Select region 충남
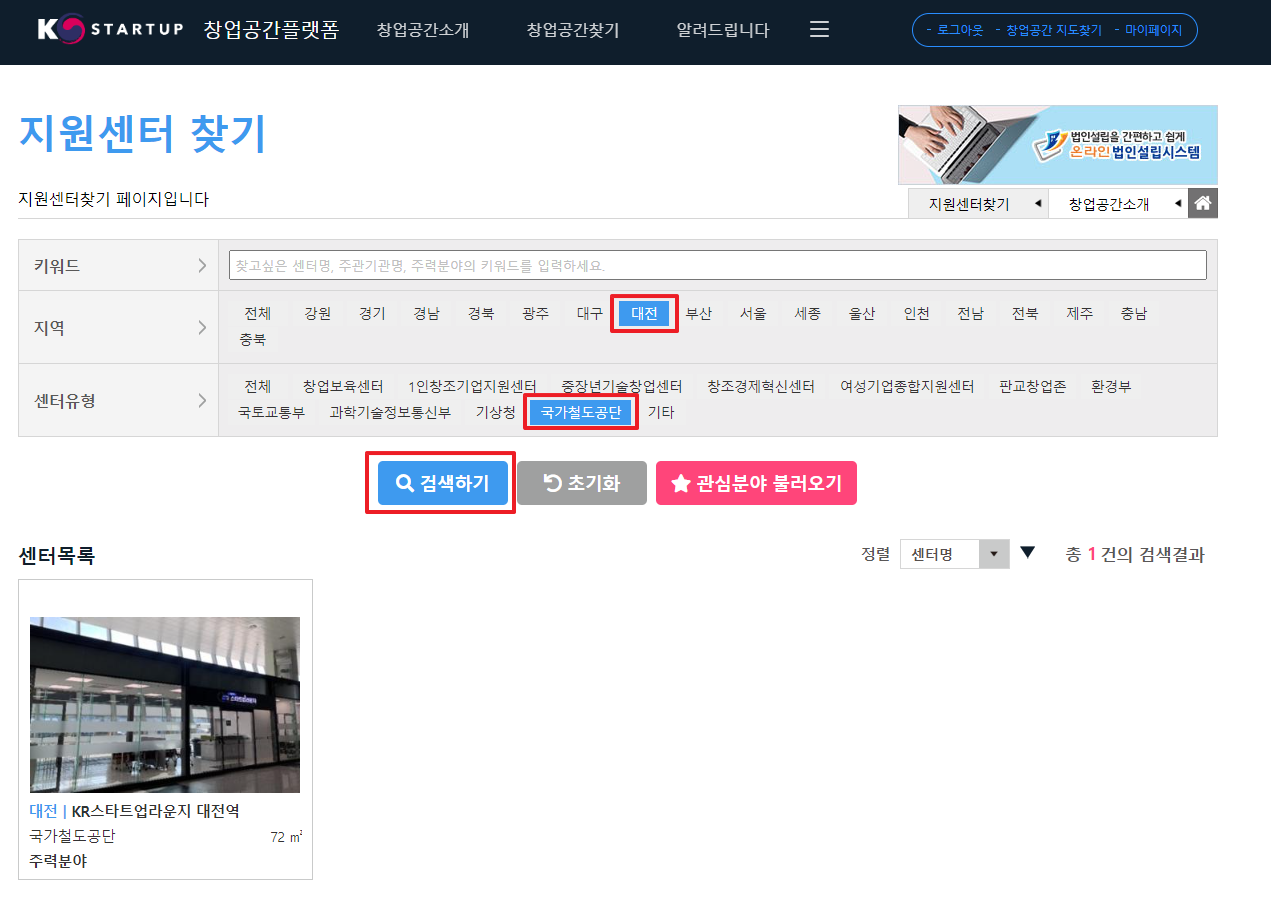Image resolution: width=1271 pixels, height=904 pixels. 1134,313
